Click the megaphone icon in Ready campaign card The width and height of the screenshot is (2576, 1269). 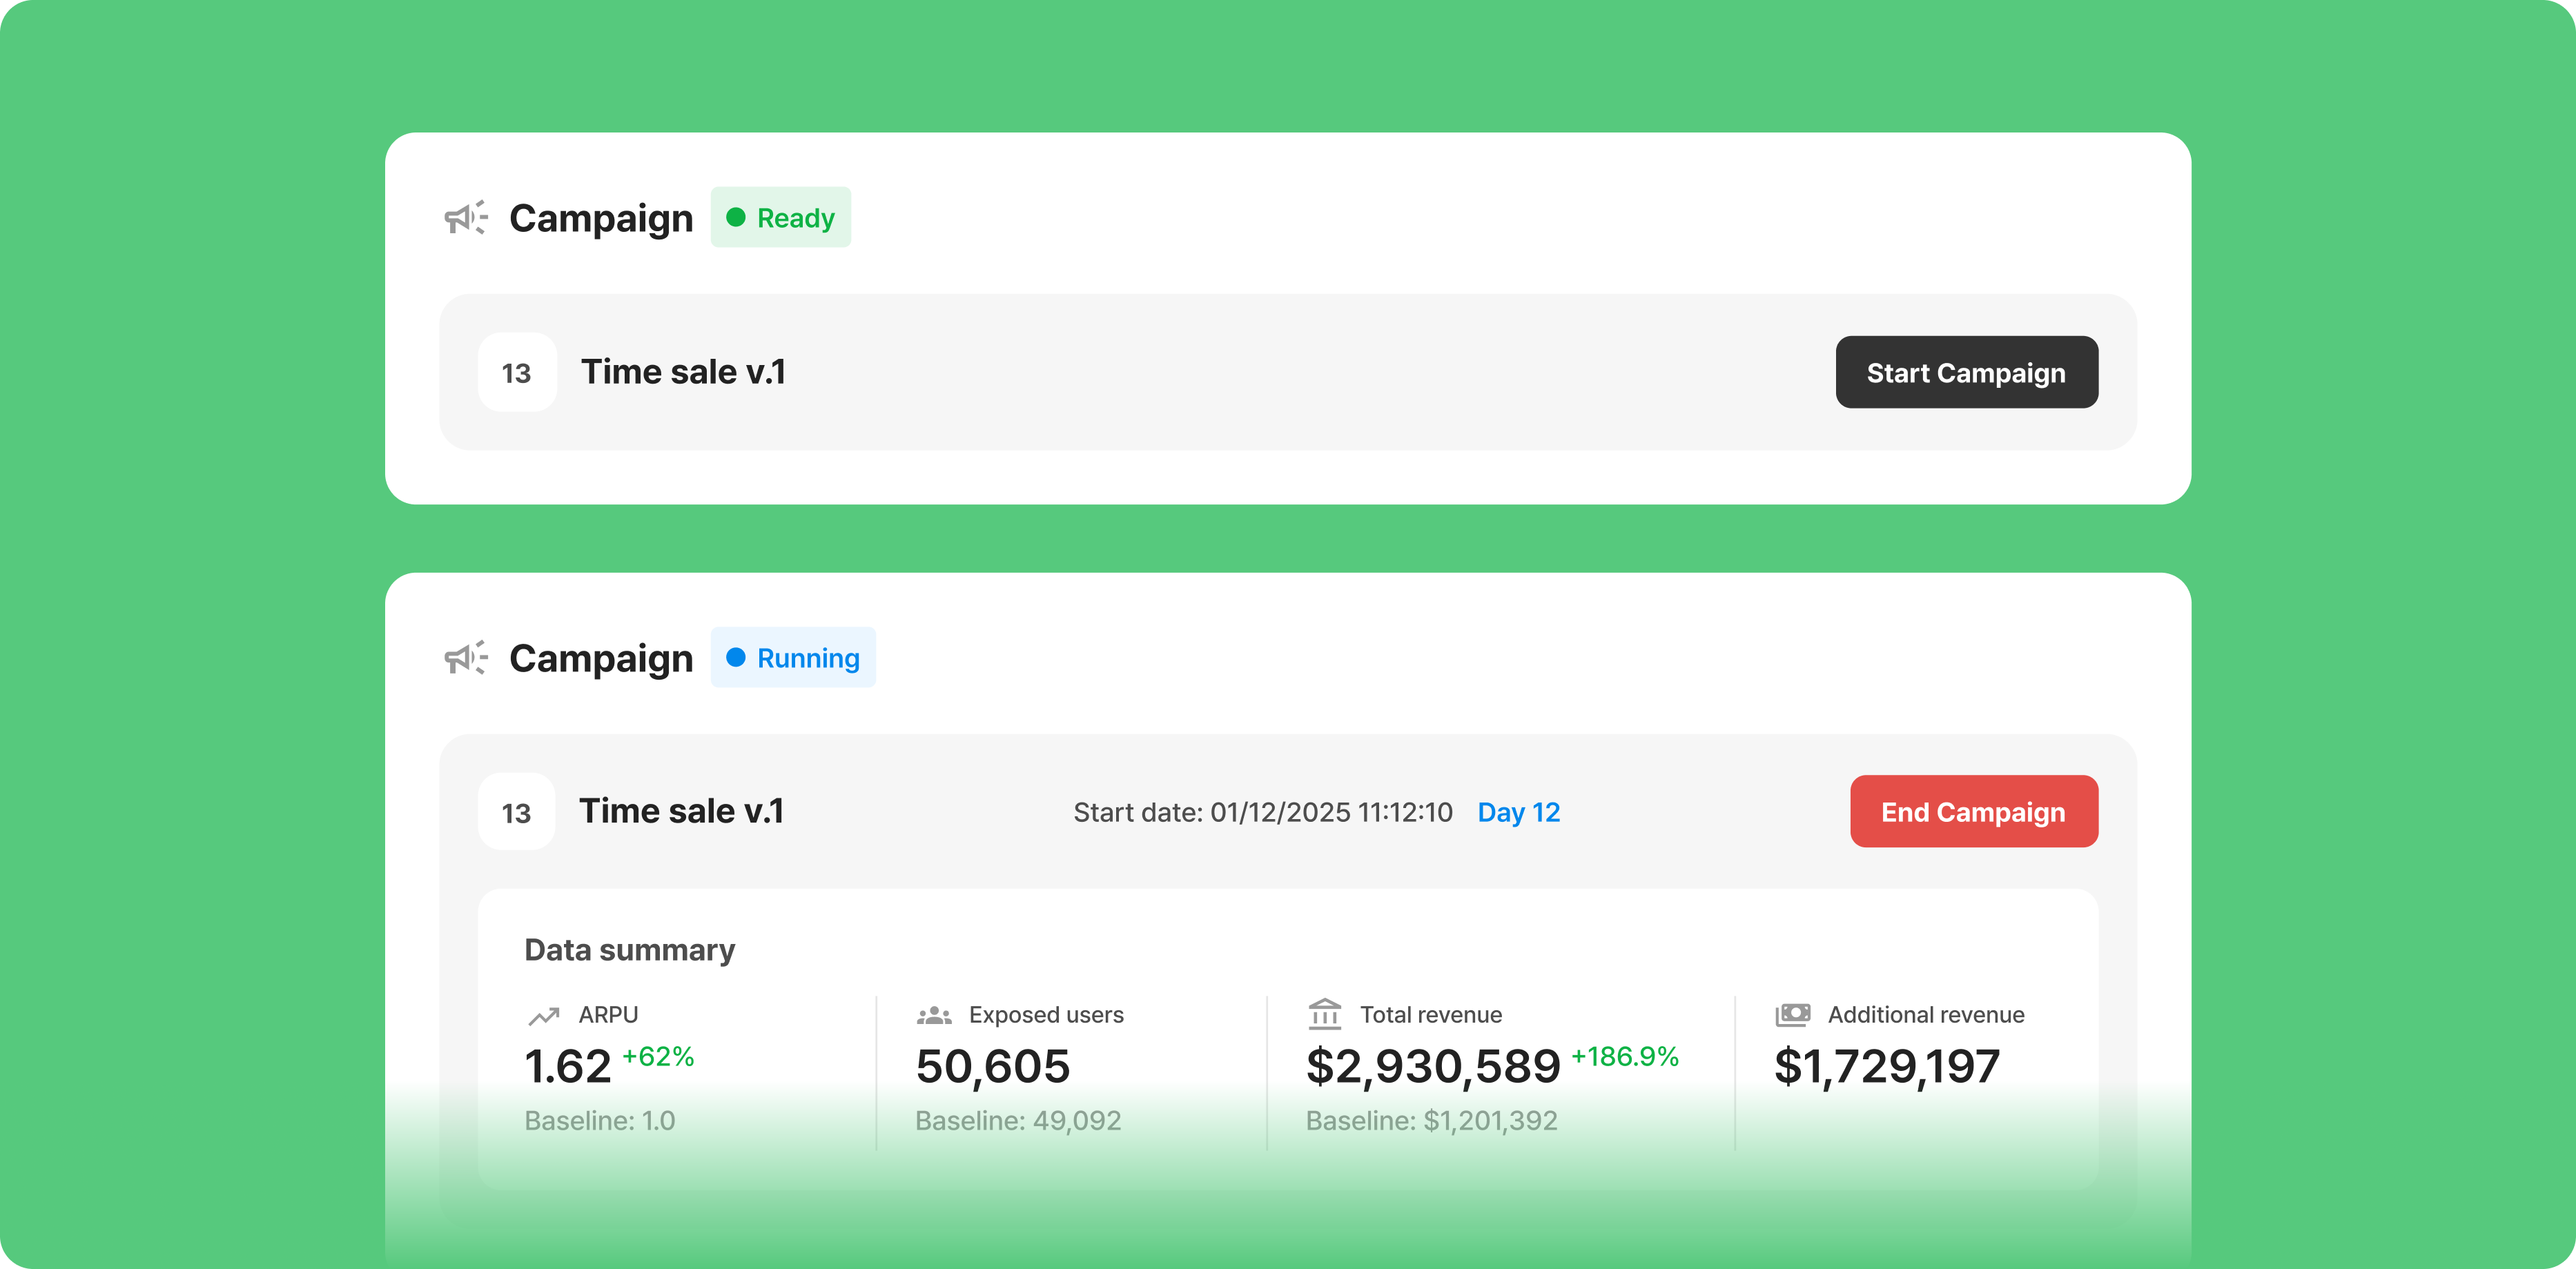466,217
